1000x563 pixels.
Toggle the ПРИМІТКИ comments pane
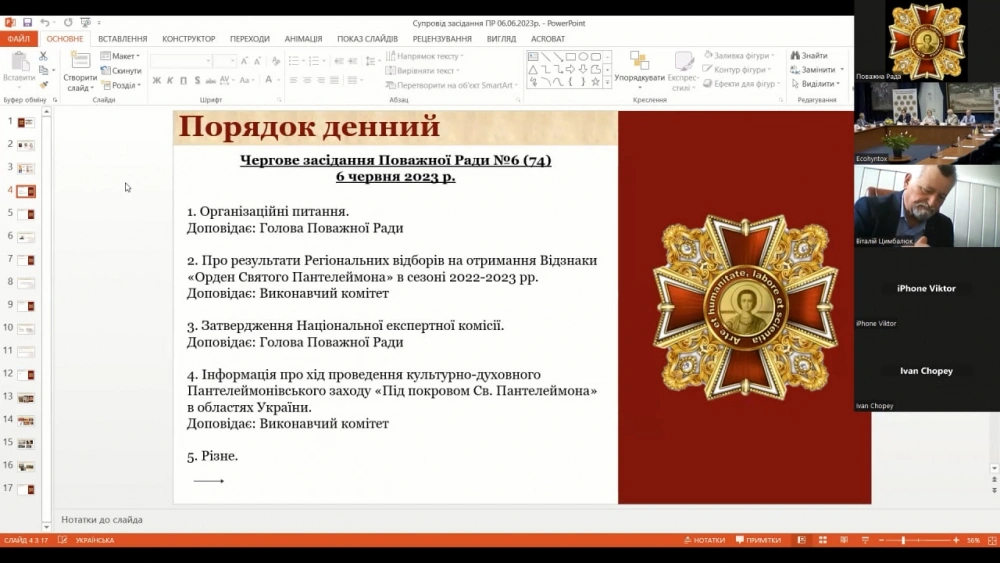(x=758, y=540)
